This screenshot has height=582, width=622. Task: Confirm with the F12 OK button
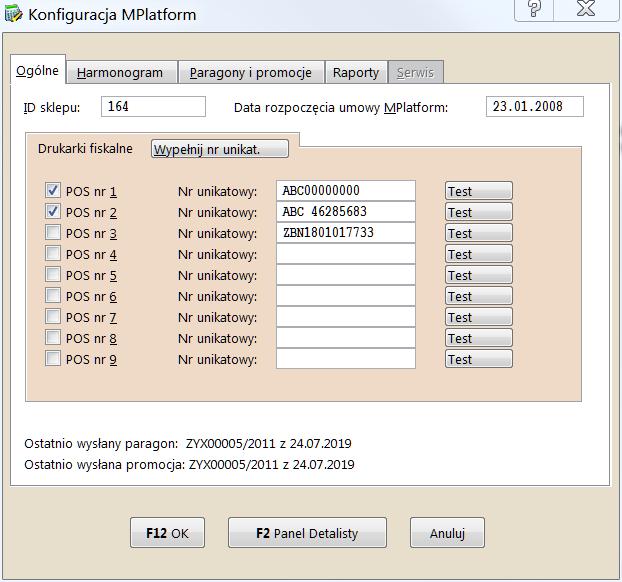tap(167, 533)
